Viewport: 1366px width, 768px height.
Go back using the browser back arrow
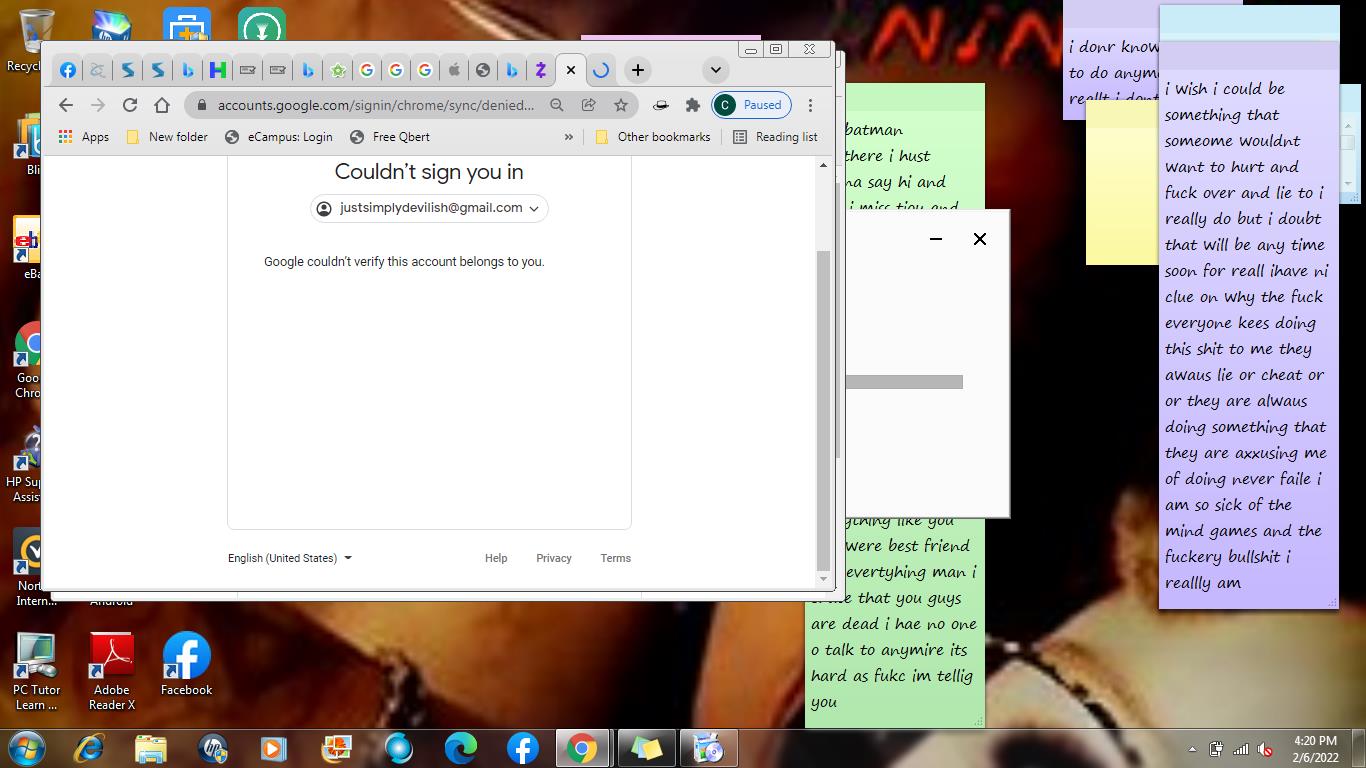pos(66,105)
